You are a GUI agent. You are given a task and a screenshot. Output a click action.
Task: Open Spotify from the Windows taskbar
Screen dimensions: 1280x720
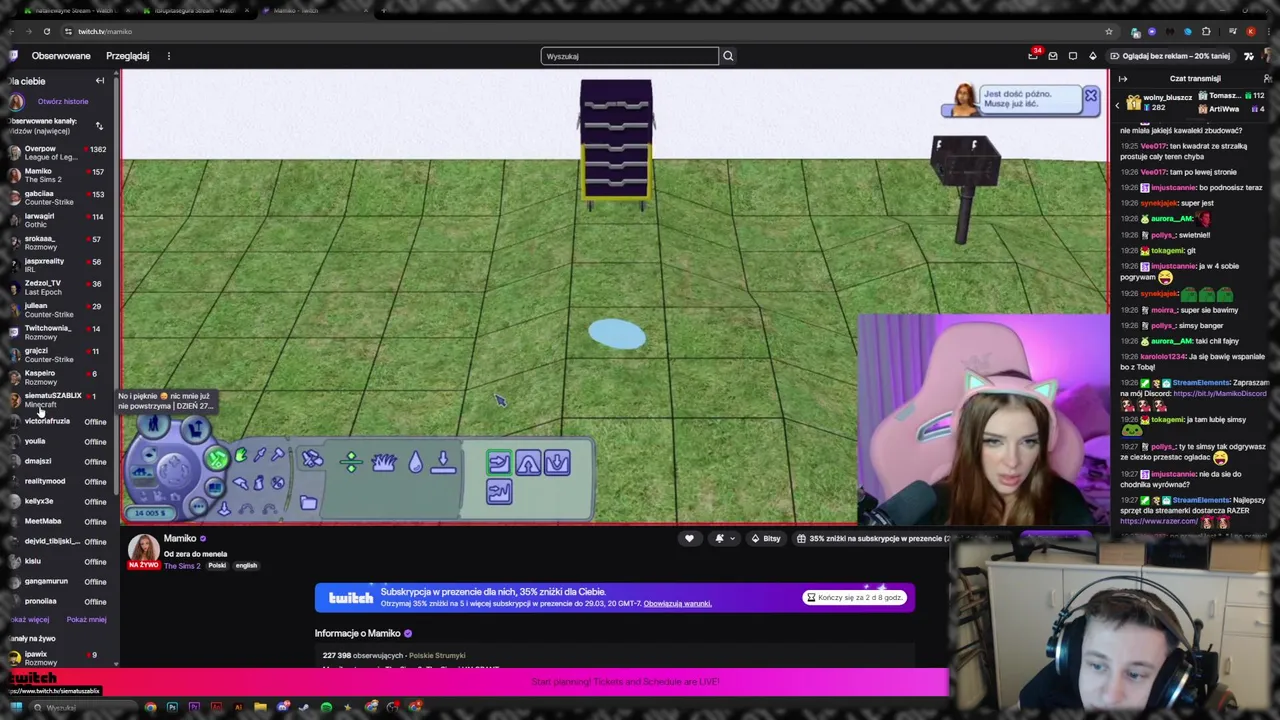326,708
